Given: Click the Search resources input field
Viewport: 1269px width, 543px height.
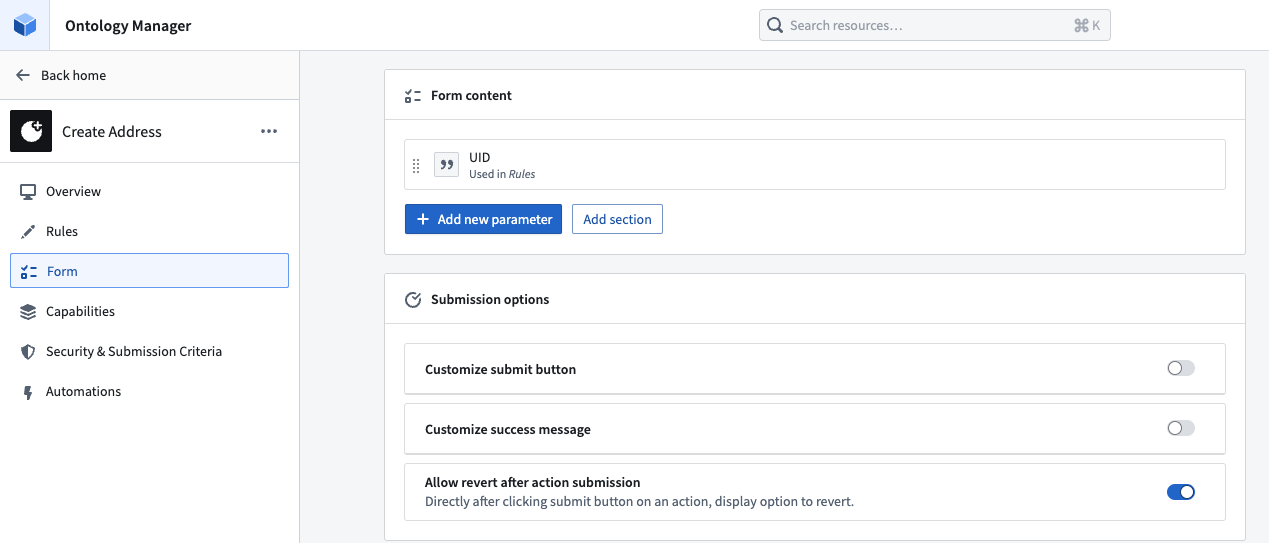Looking at the screenshot, I should click(x=934, y=25).
